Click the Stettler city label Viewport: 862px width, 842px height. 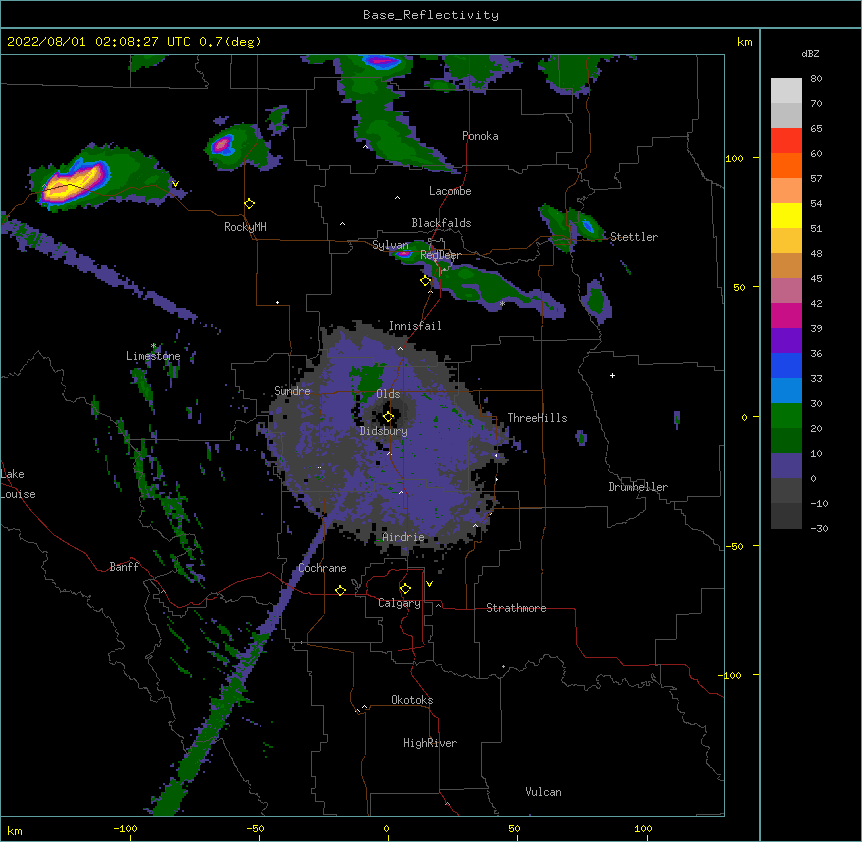point(634,237)
